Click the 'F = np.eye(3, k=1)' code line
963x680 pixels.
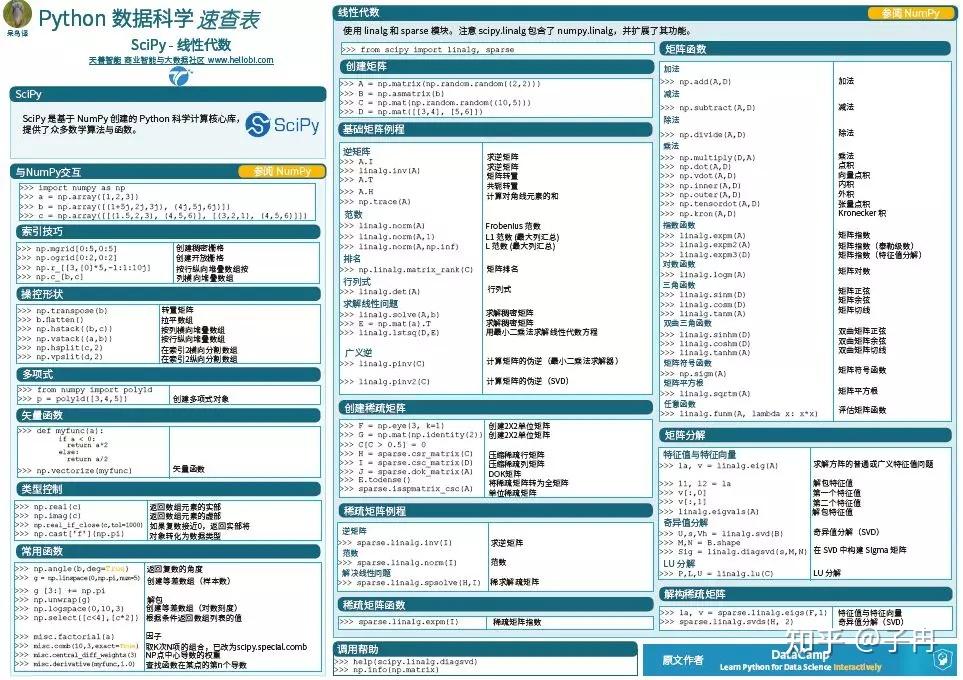(x=392, y=426)
